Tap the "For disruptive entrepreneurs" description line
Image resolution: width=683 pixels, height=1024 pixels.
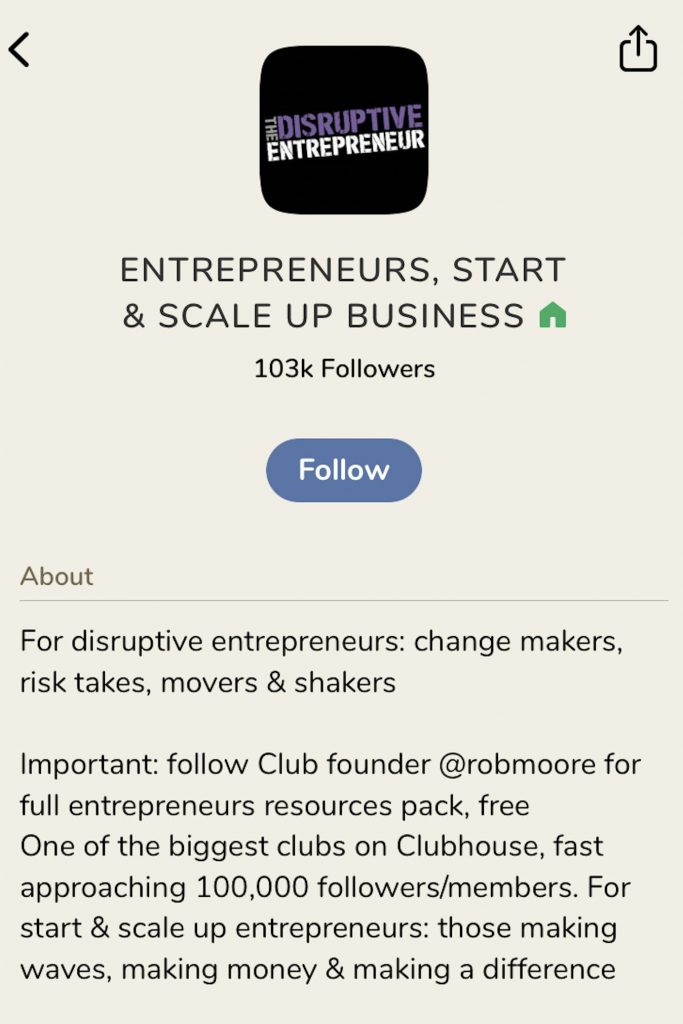(x=320, y=641)
